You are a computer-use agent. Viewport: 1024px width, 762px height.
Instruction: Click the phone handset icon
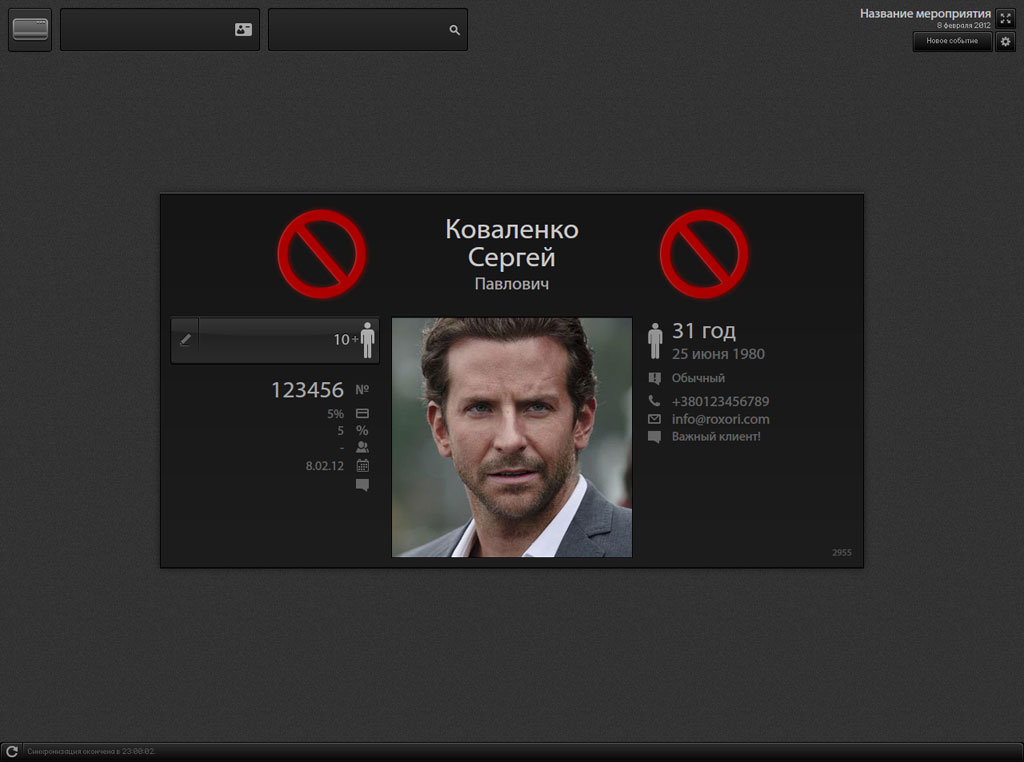[x=654, y=401]
